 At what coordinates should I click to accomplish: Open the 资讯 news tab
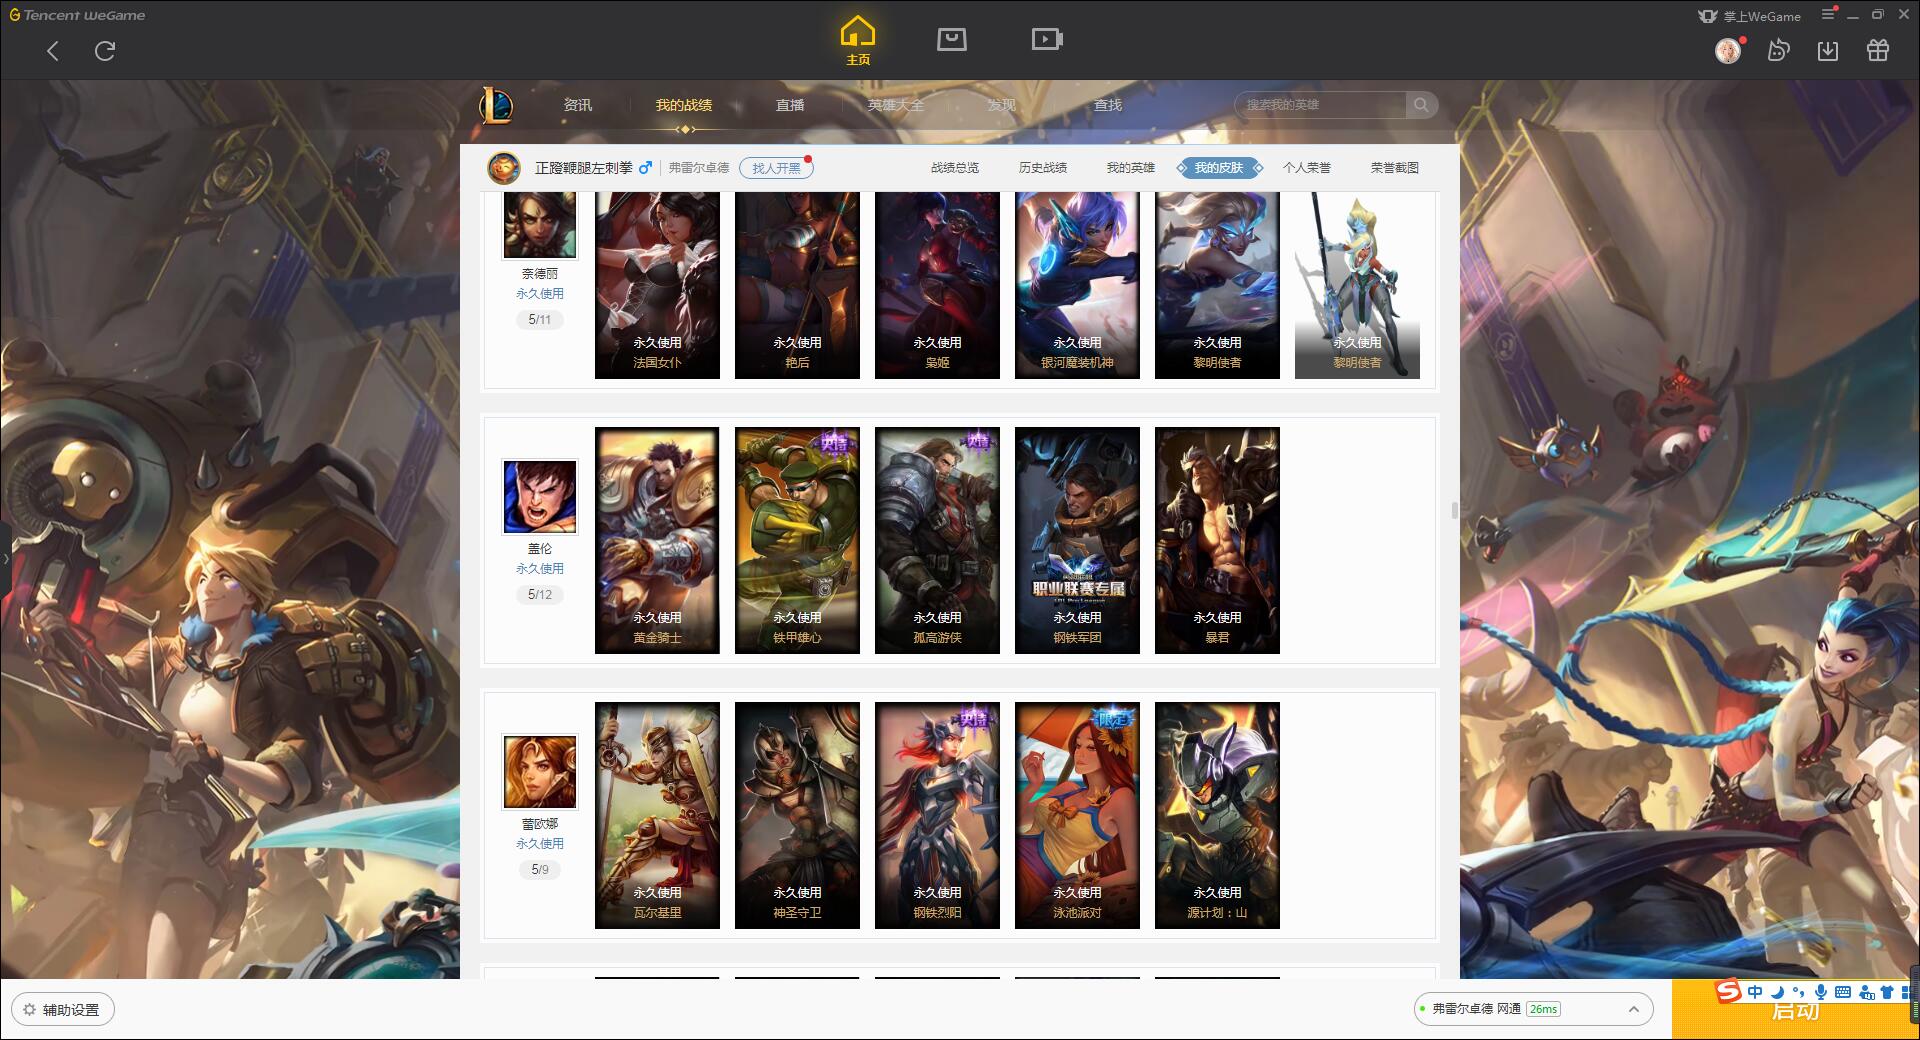(x=578, y=105)
